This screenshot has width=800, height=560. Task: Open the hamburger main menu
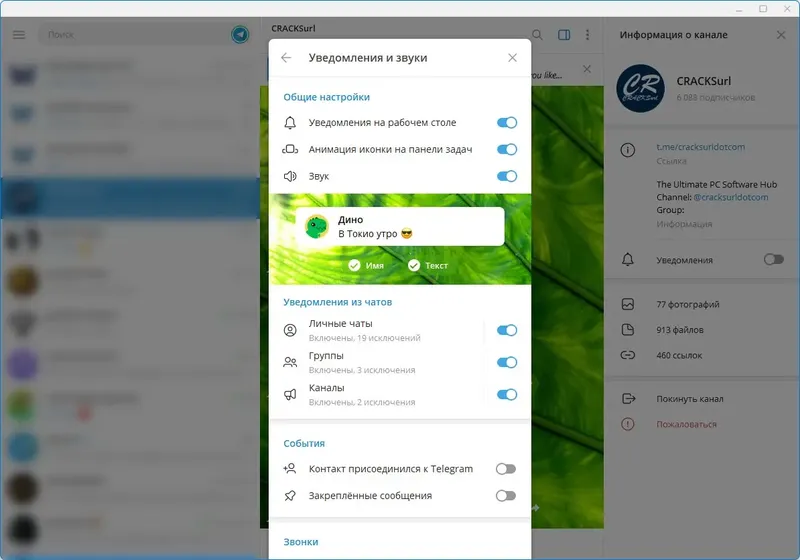tap(19, 35)
